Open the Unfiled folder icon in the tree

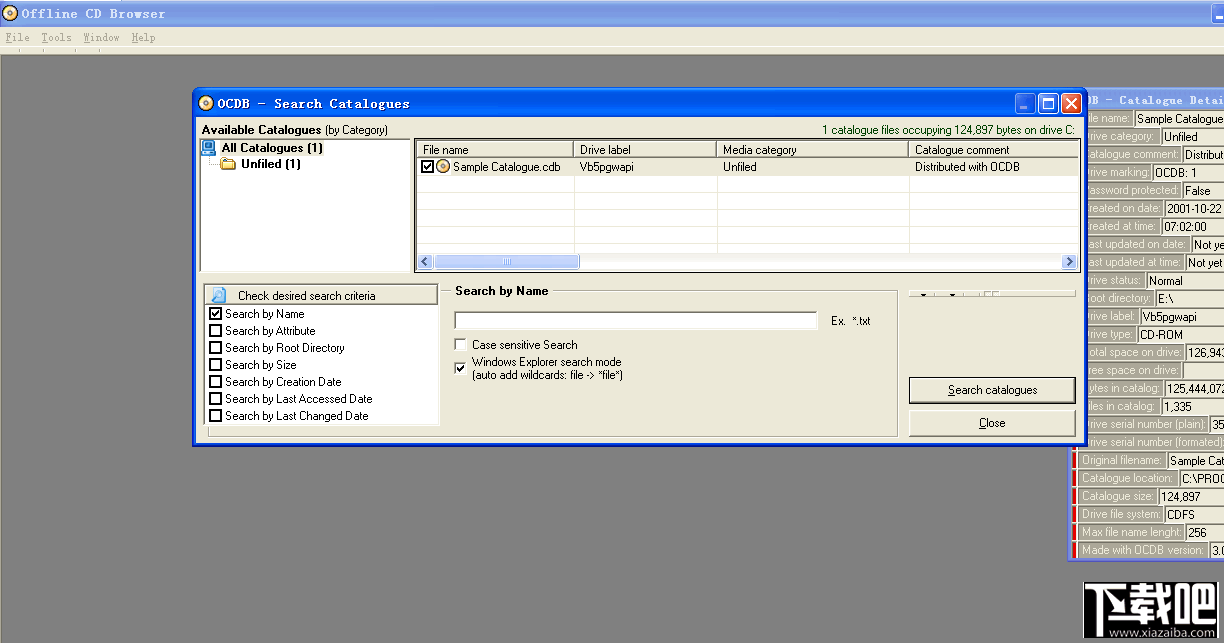coord(228,164)
